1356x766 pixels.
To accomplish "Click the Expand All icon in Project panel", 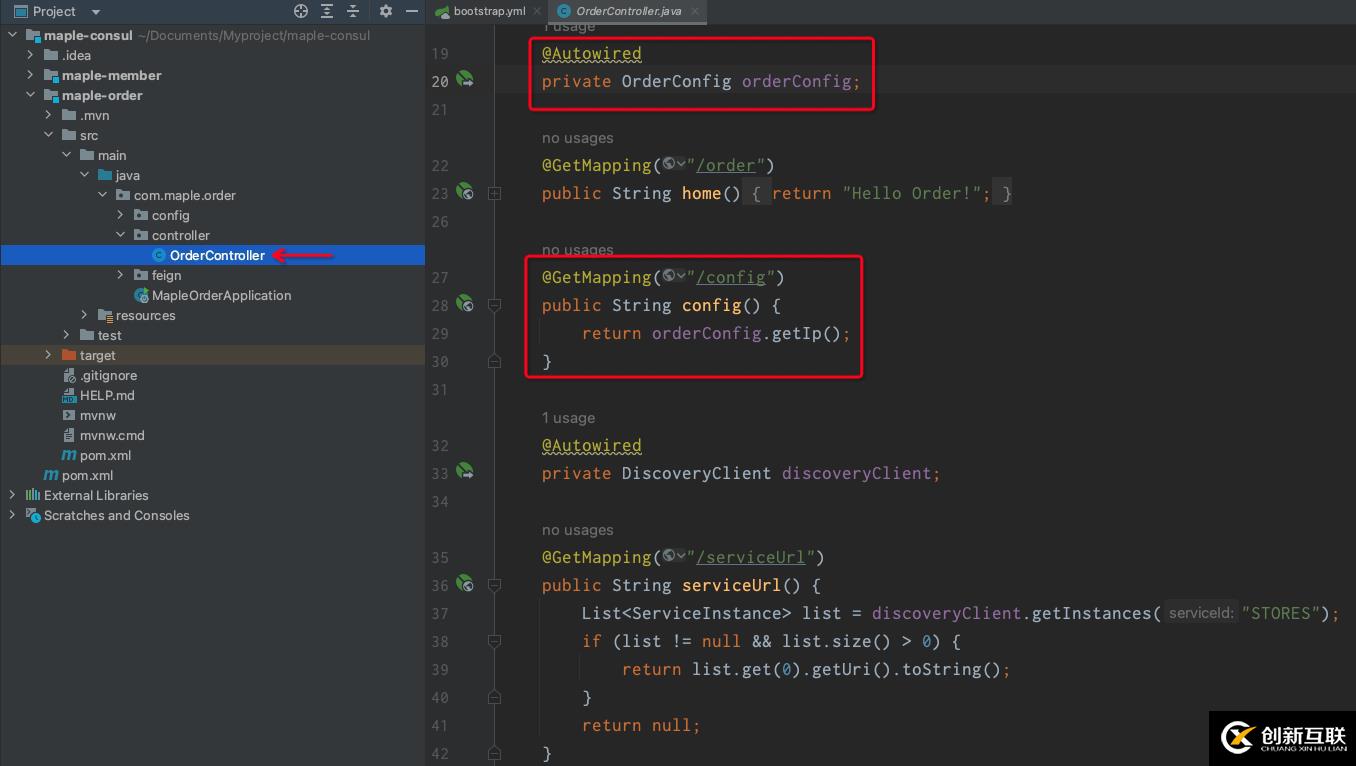I will (x=327, y=11).
